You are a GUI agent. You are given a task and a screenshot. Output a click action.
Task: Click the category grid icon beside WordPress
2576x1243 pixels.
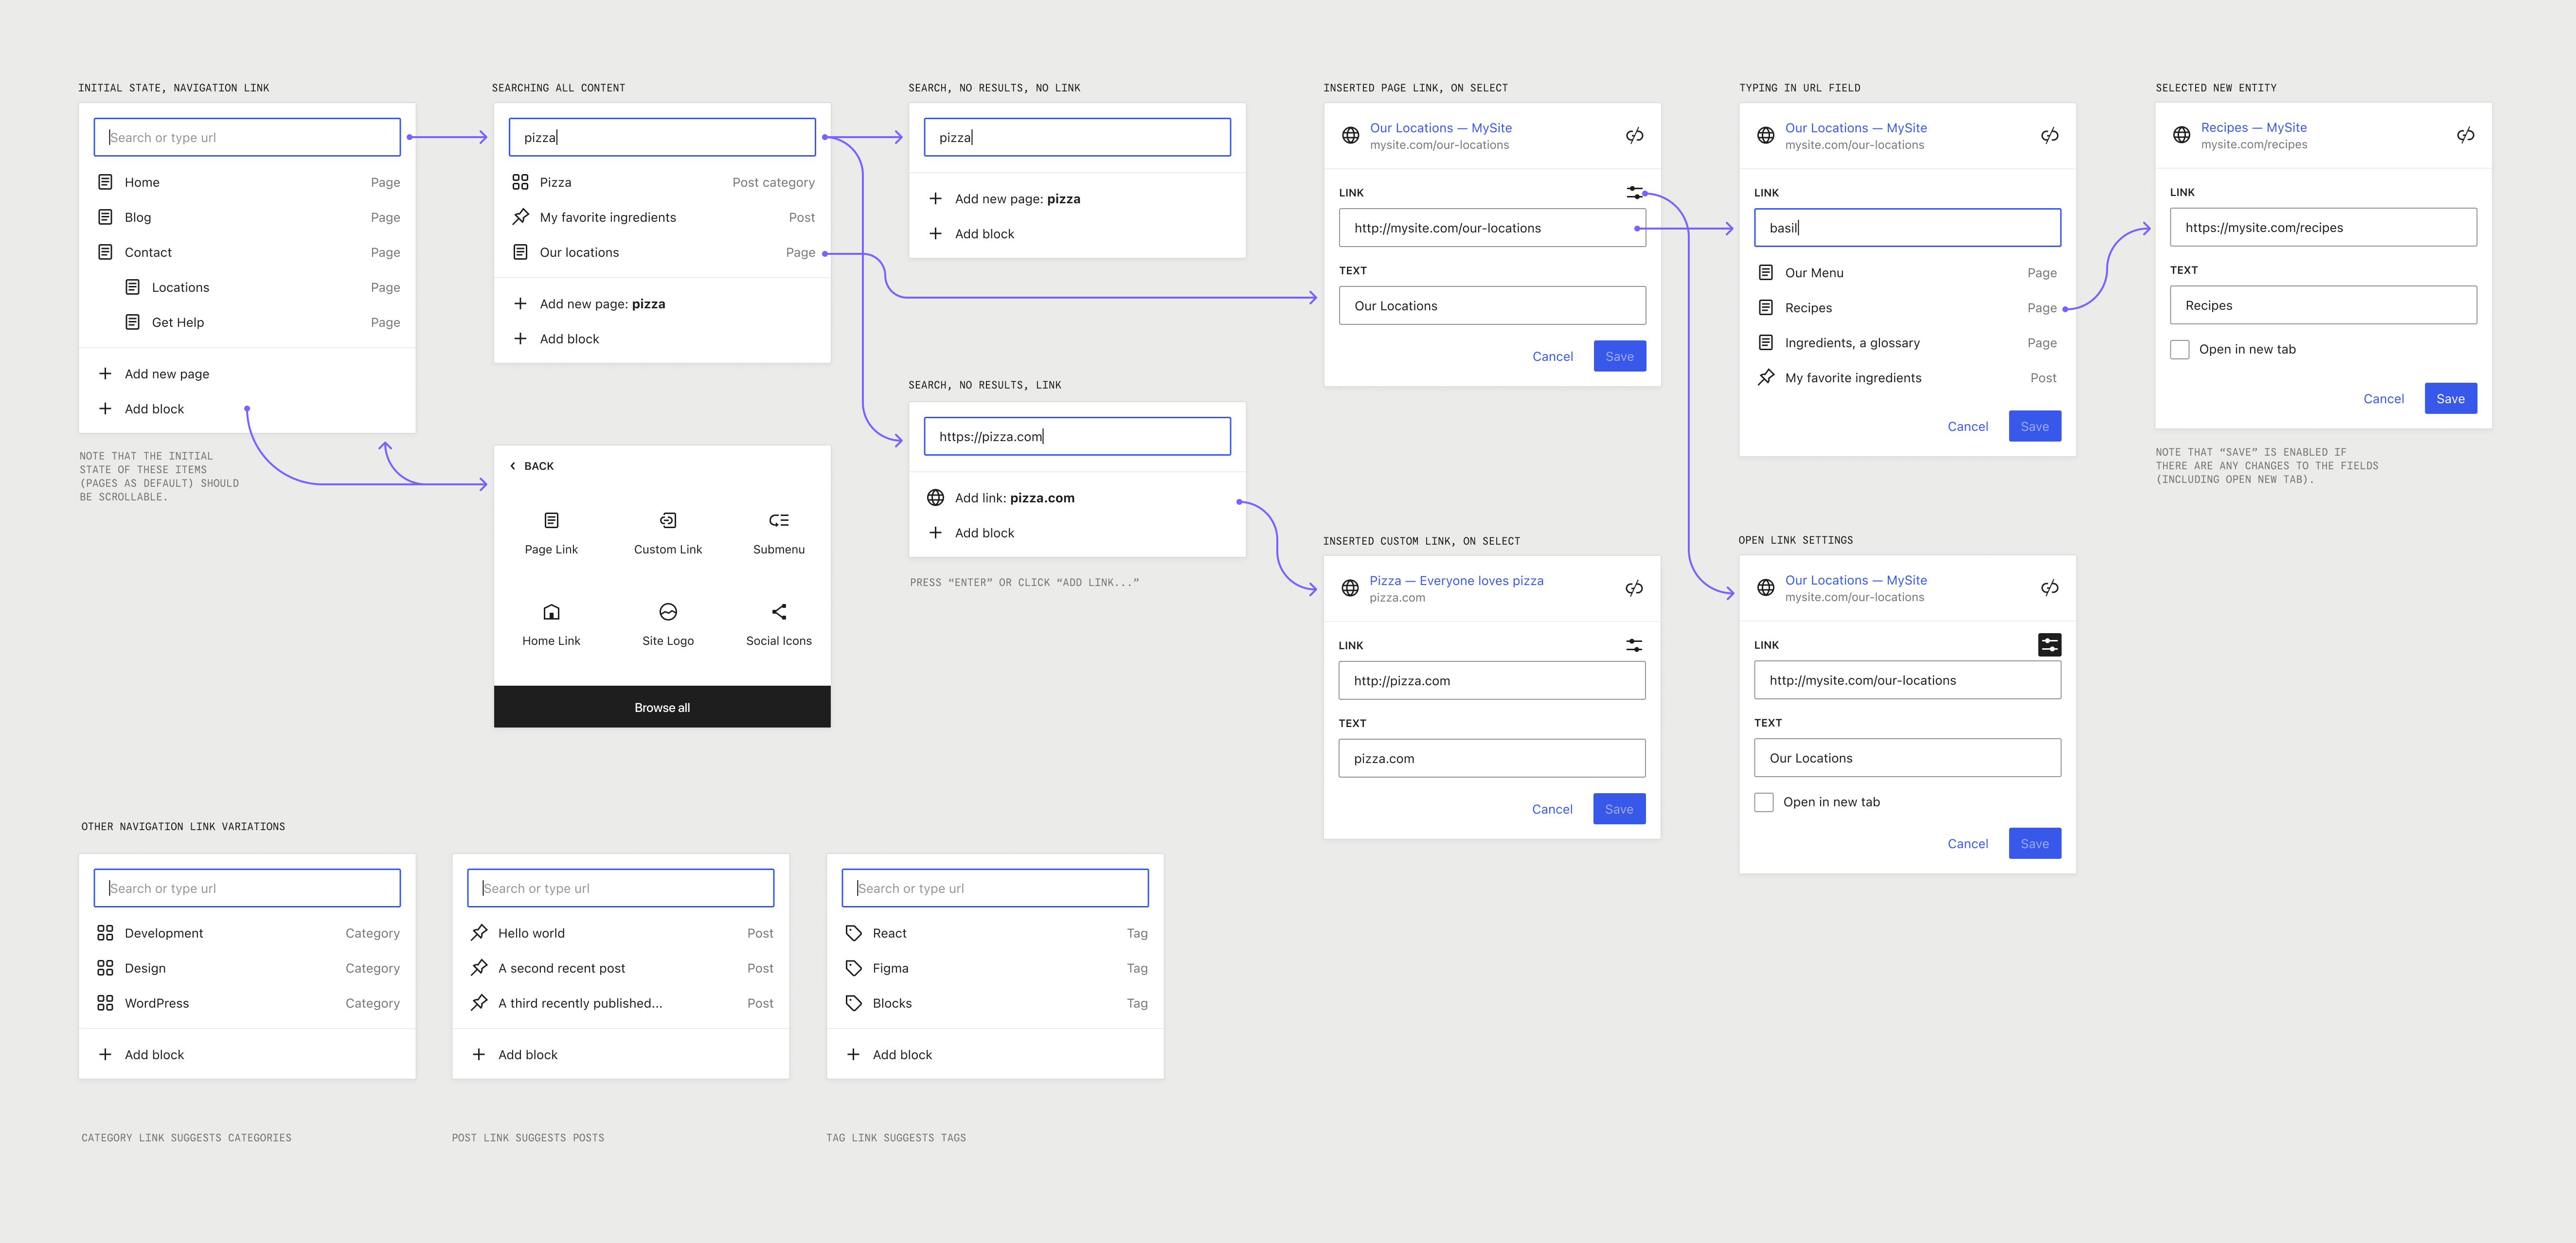click(x=105, y=1002)
